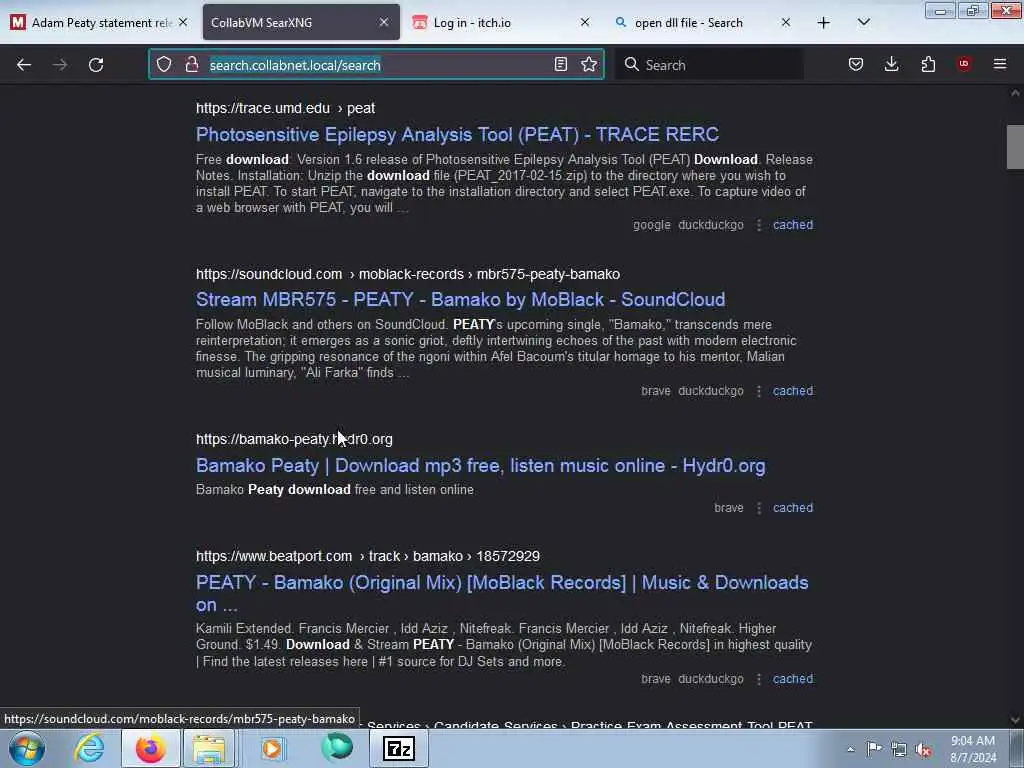Open Windows Media Player taskbar icon
Viewport: 1024px width, 768px height.
pyautogui.click(x=272, y=748)
